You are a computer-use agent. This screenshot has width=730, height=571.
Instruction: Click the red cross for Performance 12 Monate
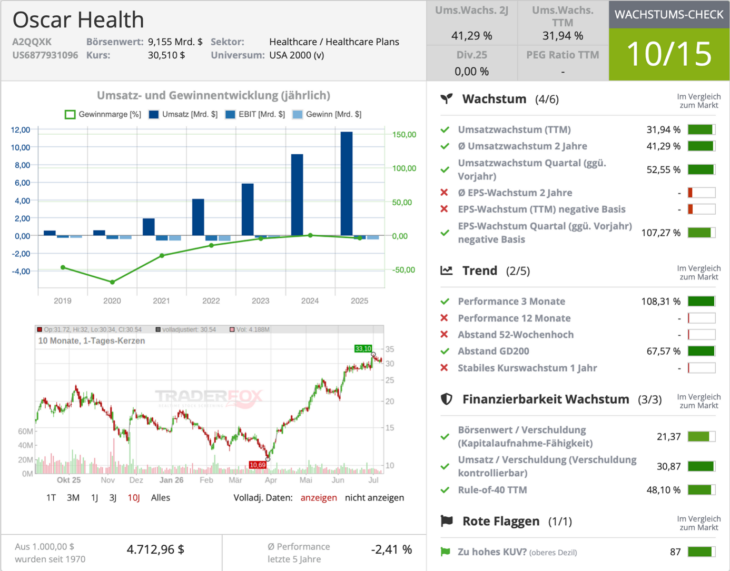(444, 318)
